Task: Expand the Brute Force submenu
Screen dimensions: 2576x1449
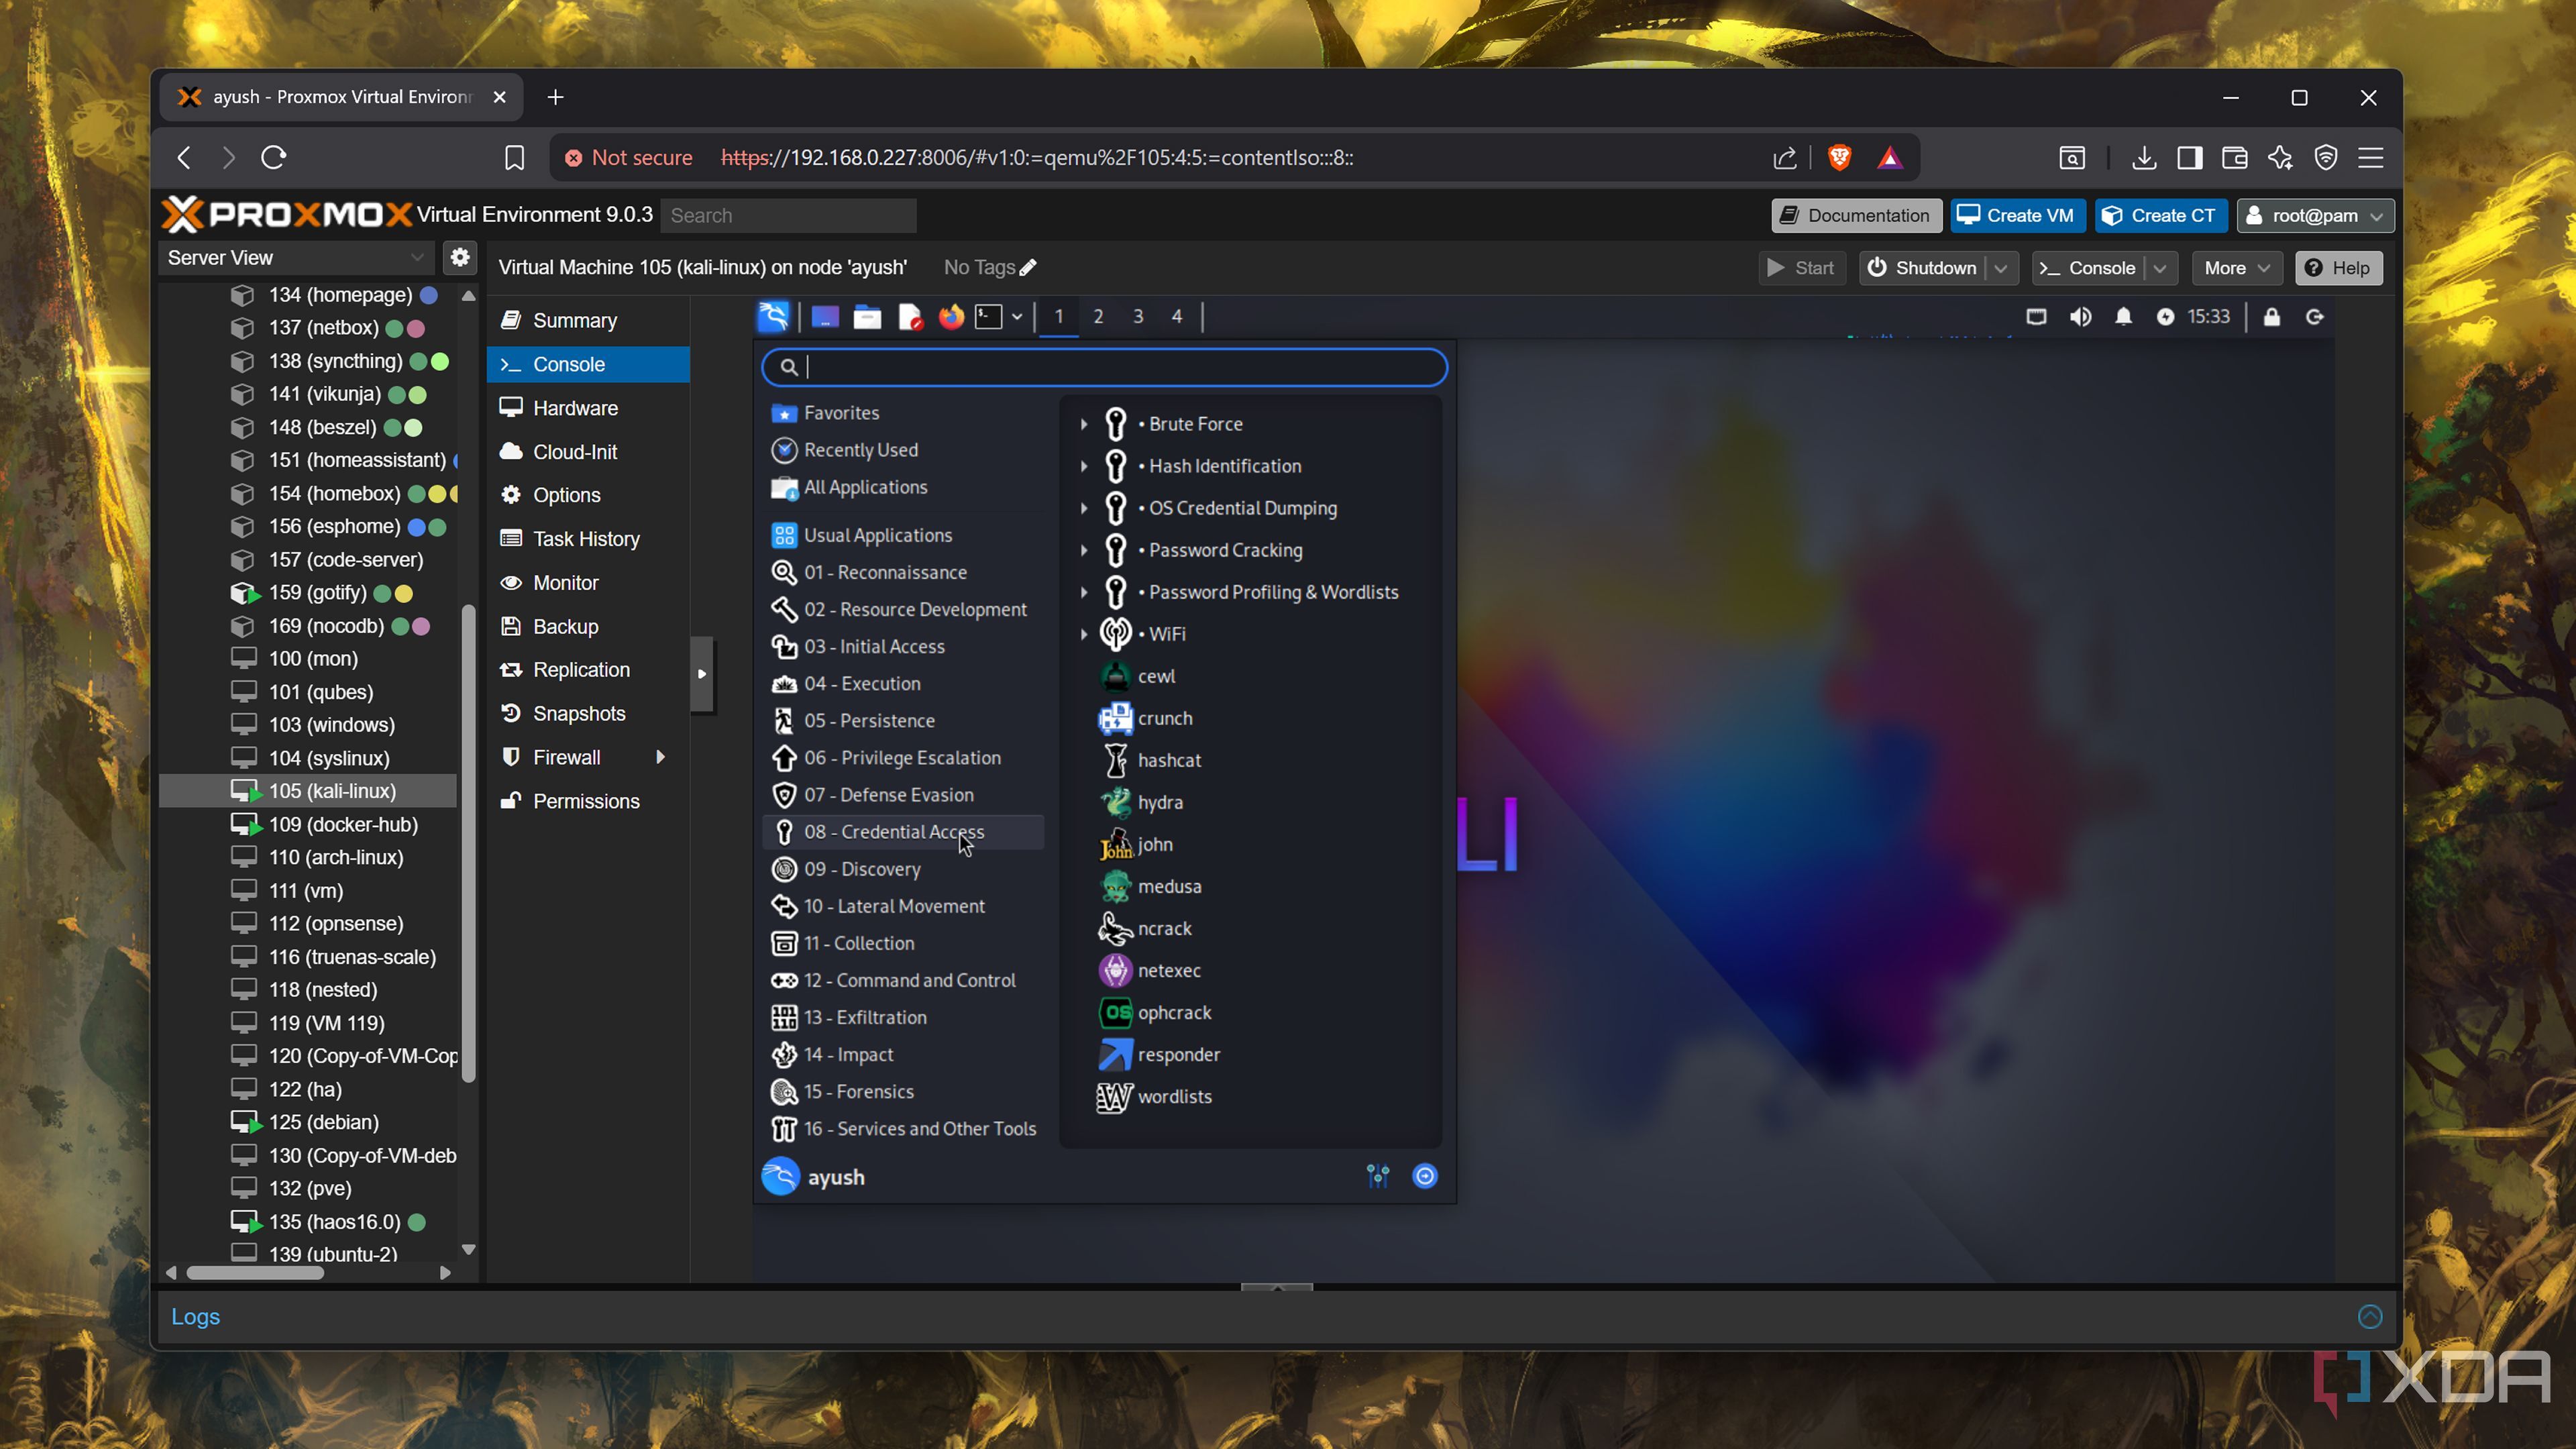Action: point(1084,424)
